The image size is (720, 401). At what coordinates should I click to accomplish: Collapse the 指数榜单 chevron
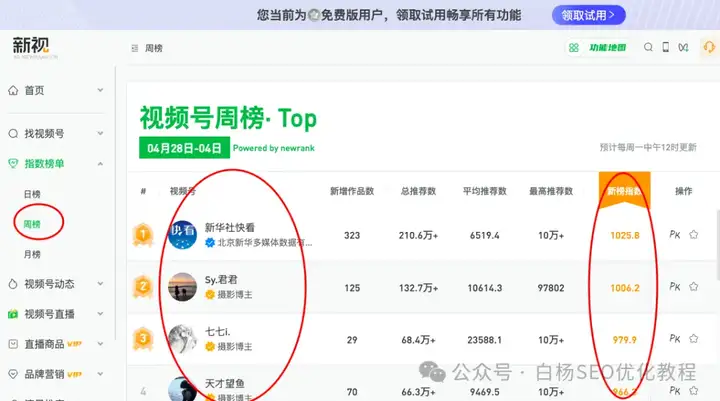click(x=100, y=164)
